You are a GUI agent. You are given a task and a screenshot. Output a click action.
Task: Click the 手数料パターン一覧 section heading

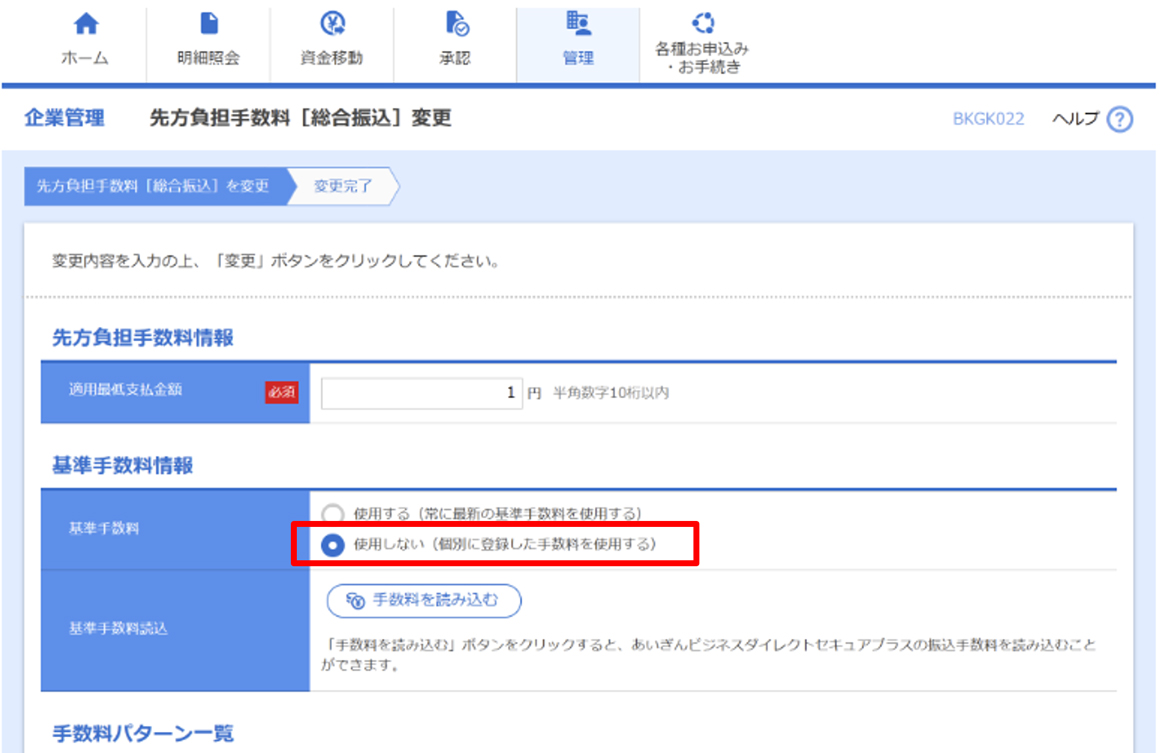point(143,734)
